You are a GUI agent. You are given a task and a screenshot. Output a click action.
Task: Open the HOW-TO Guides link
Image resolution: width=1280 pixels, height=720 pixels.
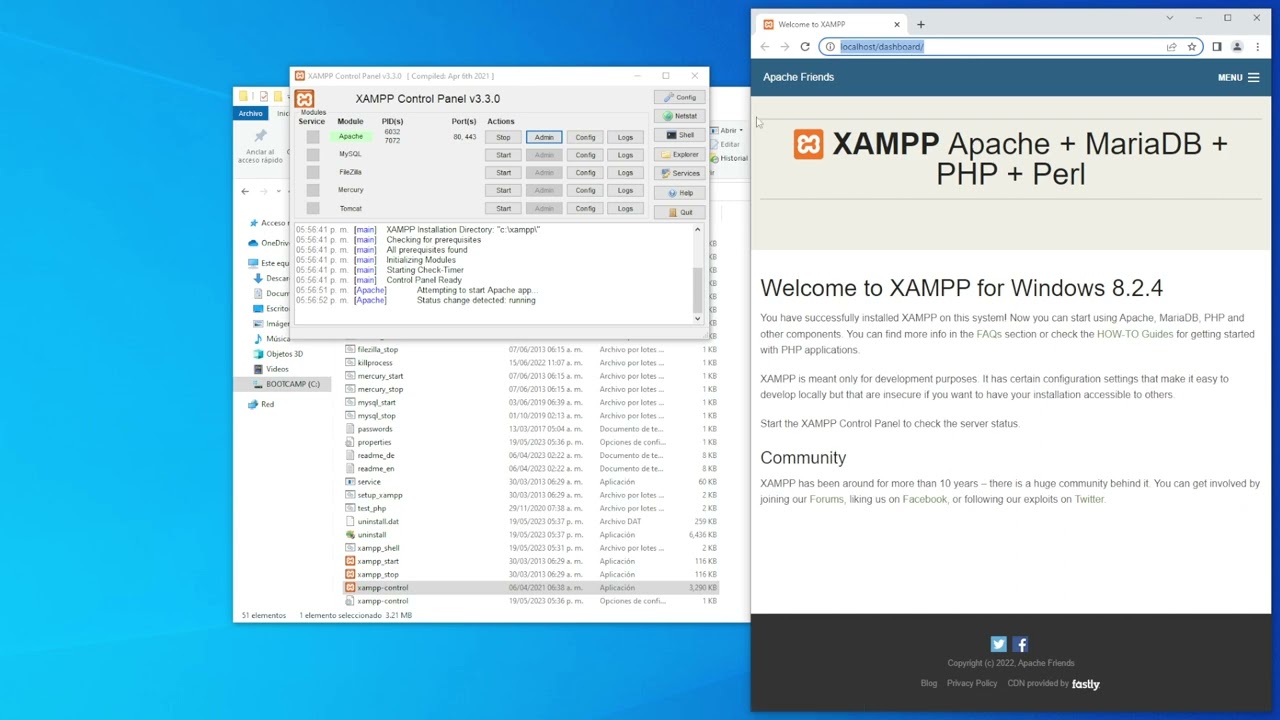[x=1135, y=334]
